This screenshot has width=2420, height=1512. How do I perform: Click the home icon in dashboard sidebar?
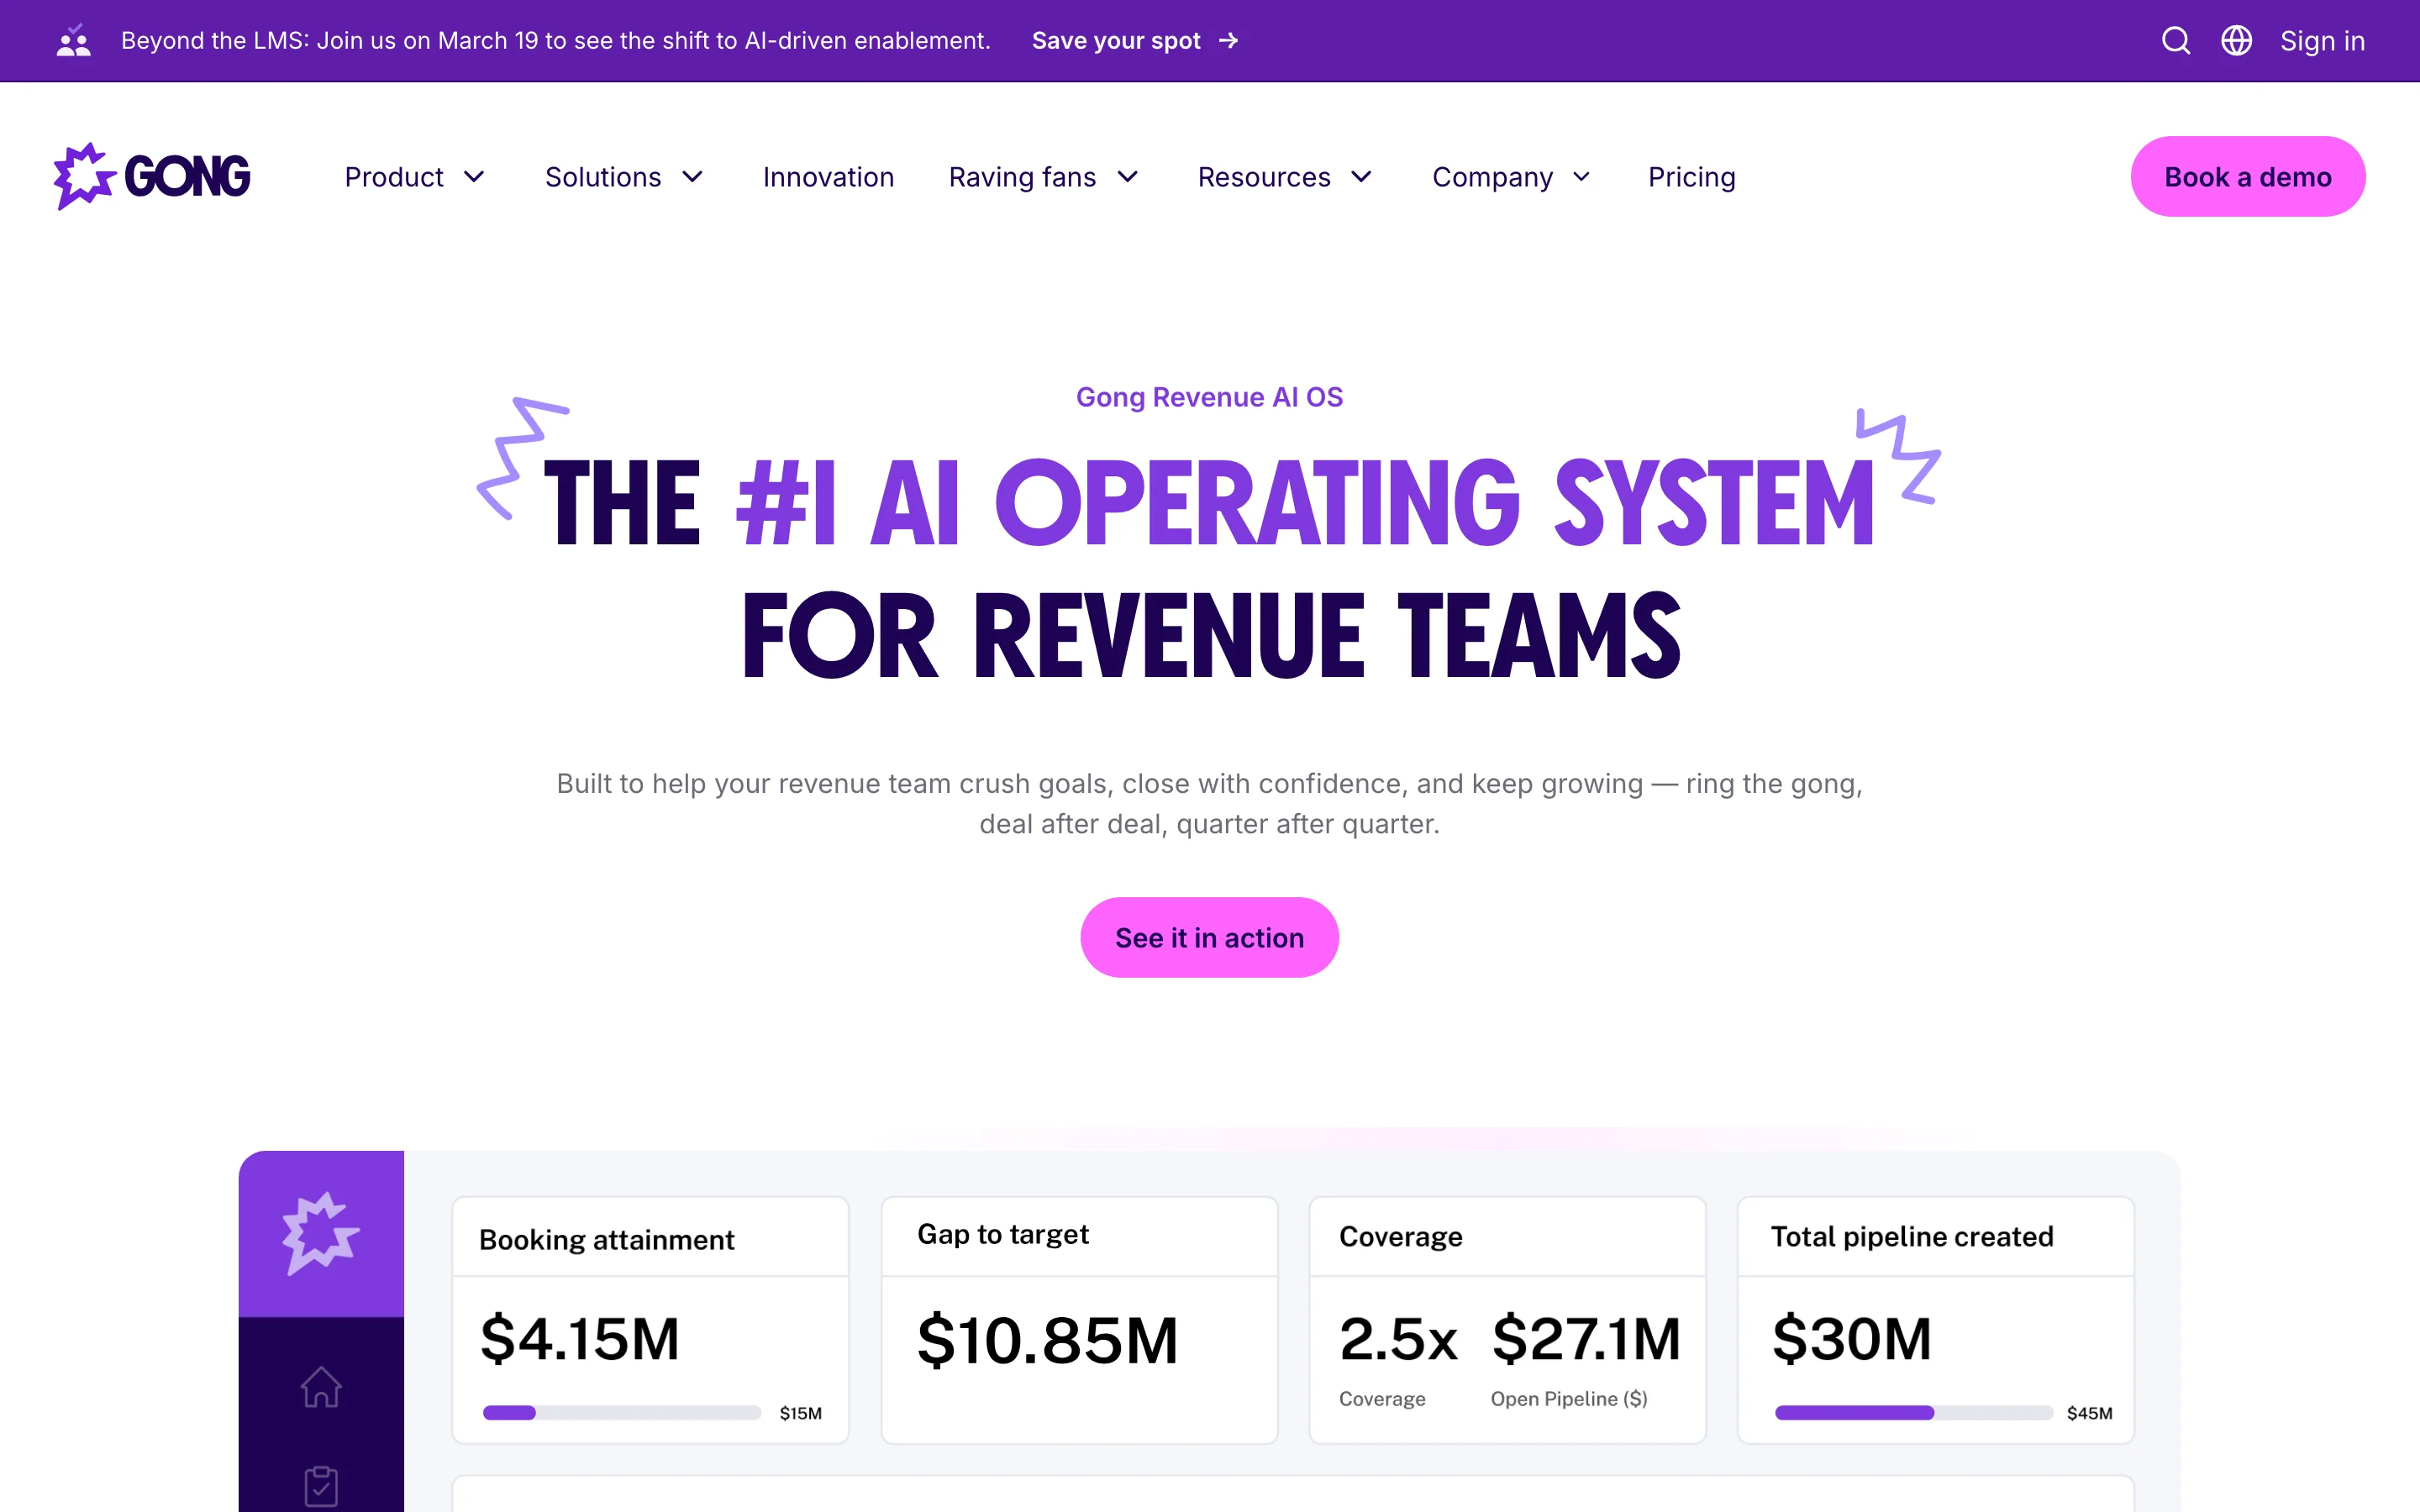pyautogui.click(x=321, y=1387)
